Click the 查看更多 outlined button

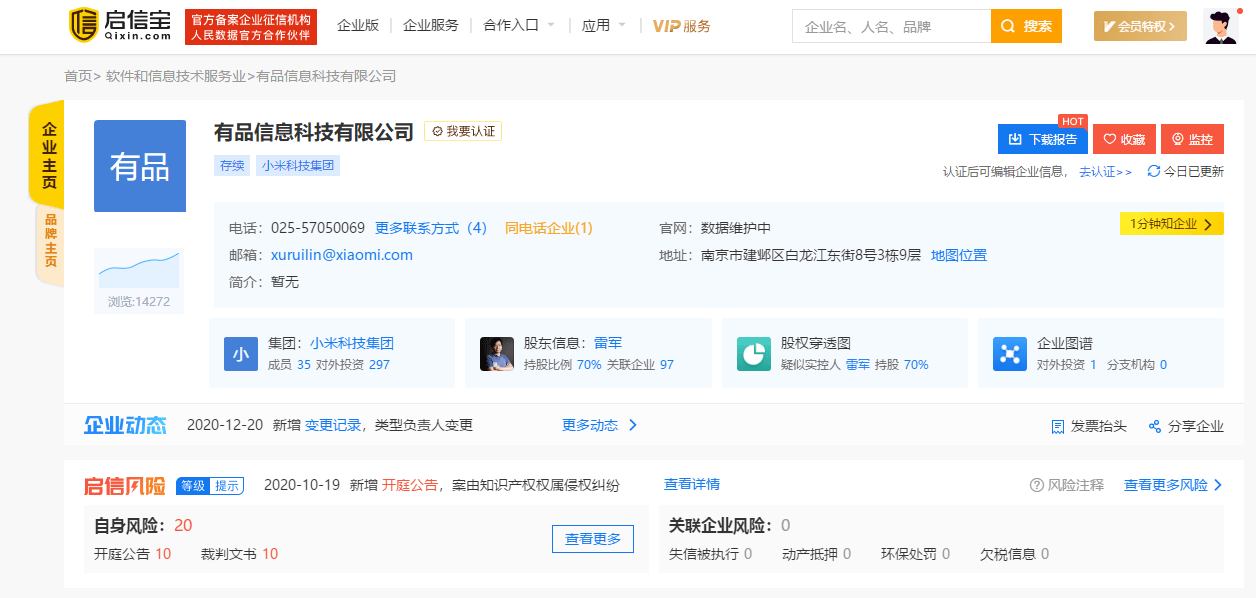pos(593,539)
